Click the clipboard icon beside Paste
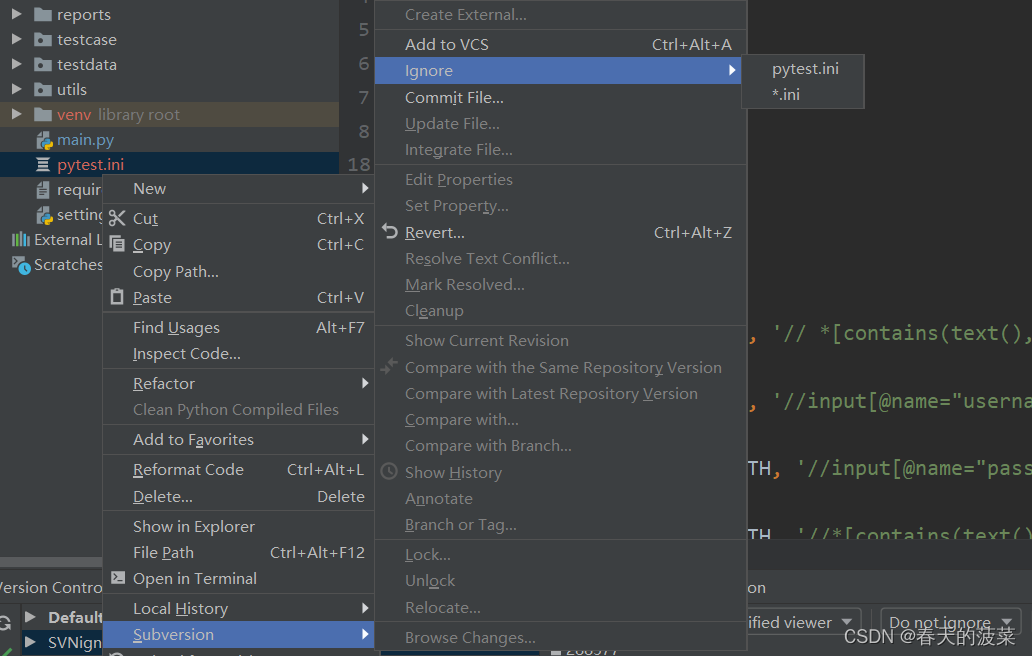 [118, 297]
